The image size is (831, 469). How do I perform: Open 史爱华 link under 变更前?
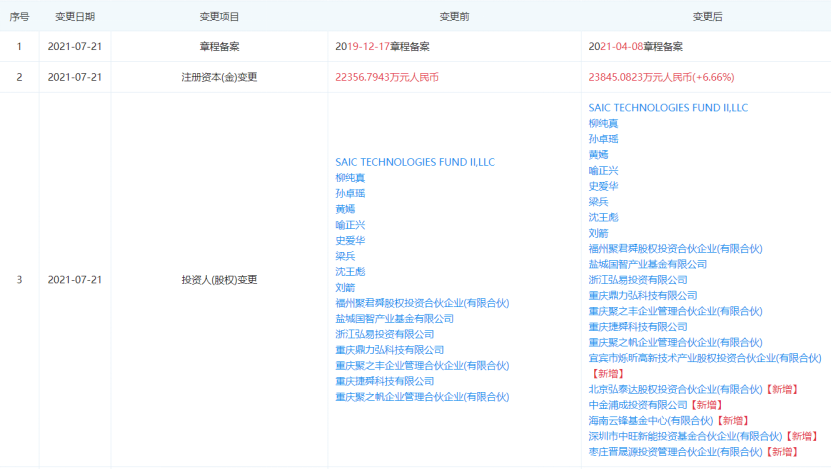point(350,240)
